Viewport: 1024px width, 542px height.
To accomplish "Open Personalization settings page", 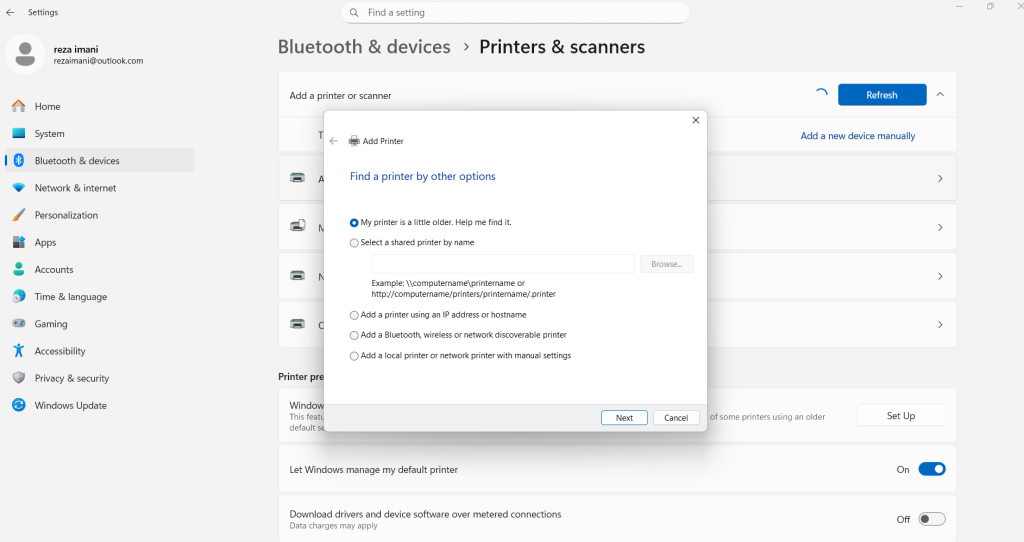I will (100, 215).
